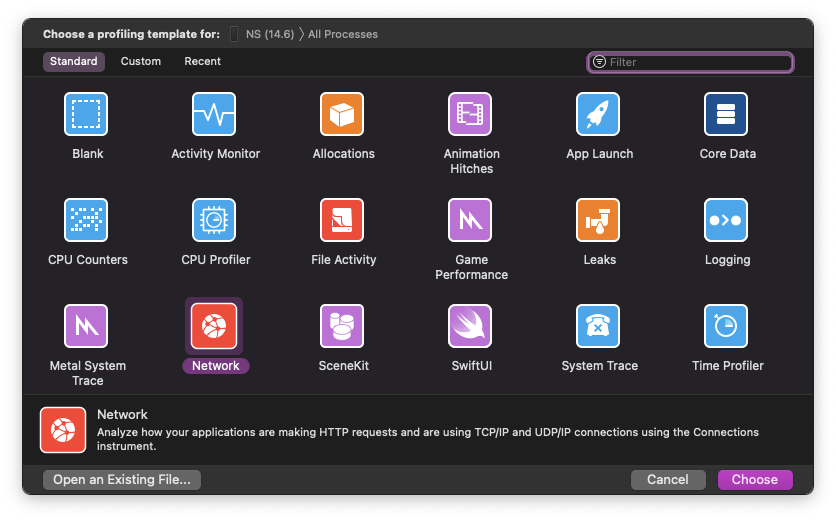The image size is (836, 521).
Task: Cancel the template chooser dialog
Action: tap(668, 479)
